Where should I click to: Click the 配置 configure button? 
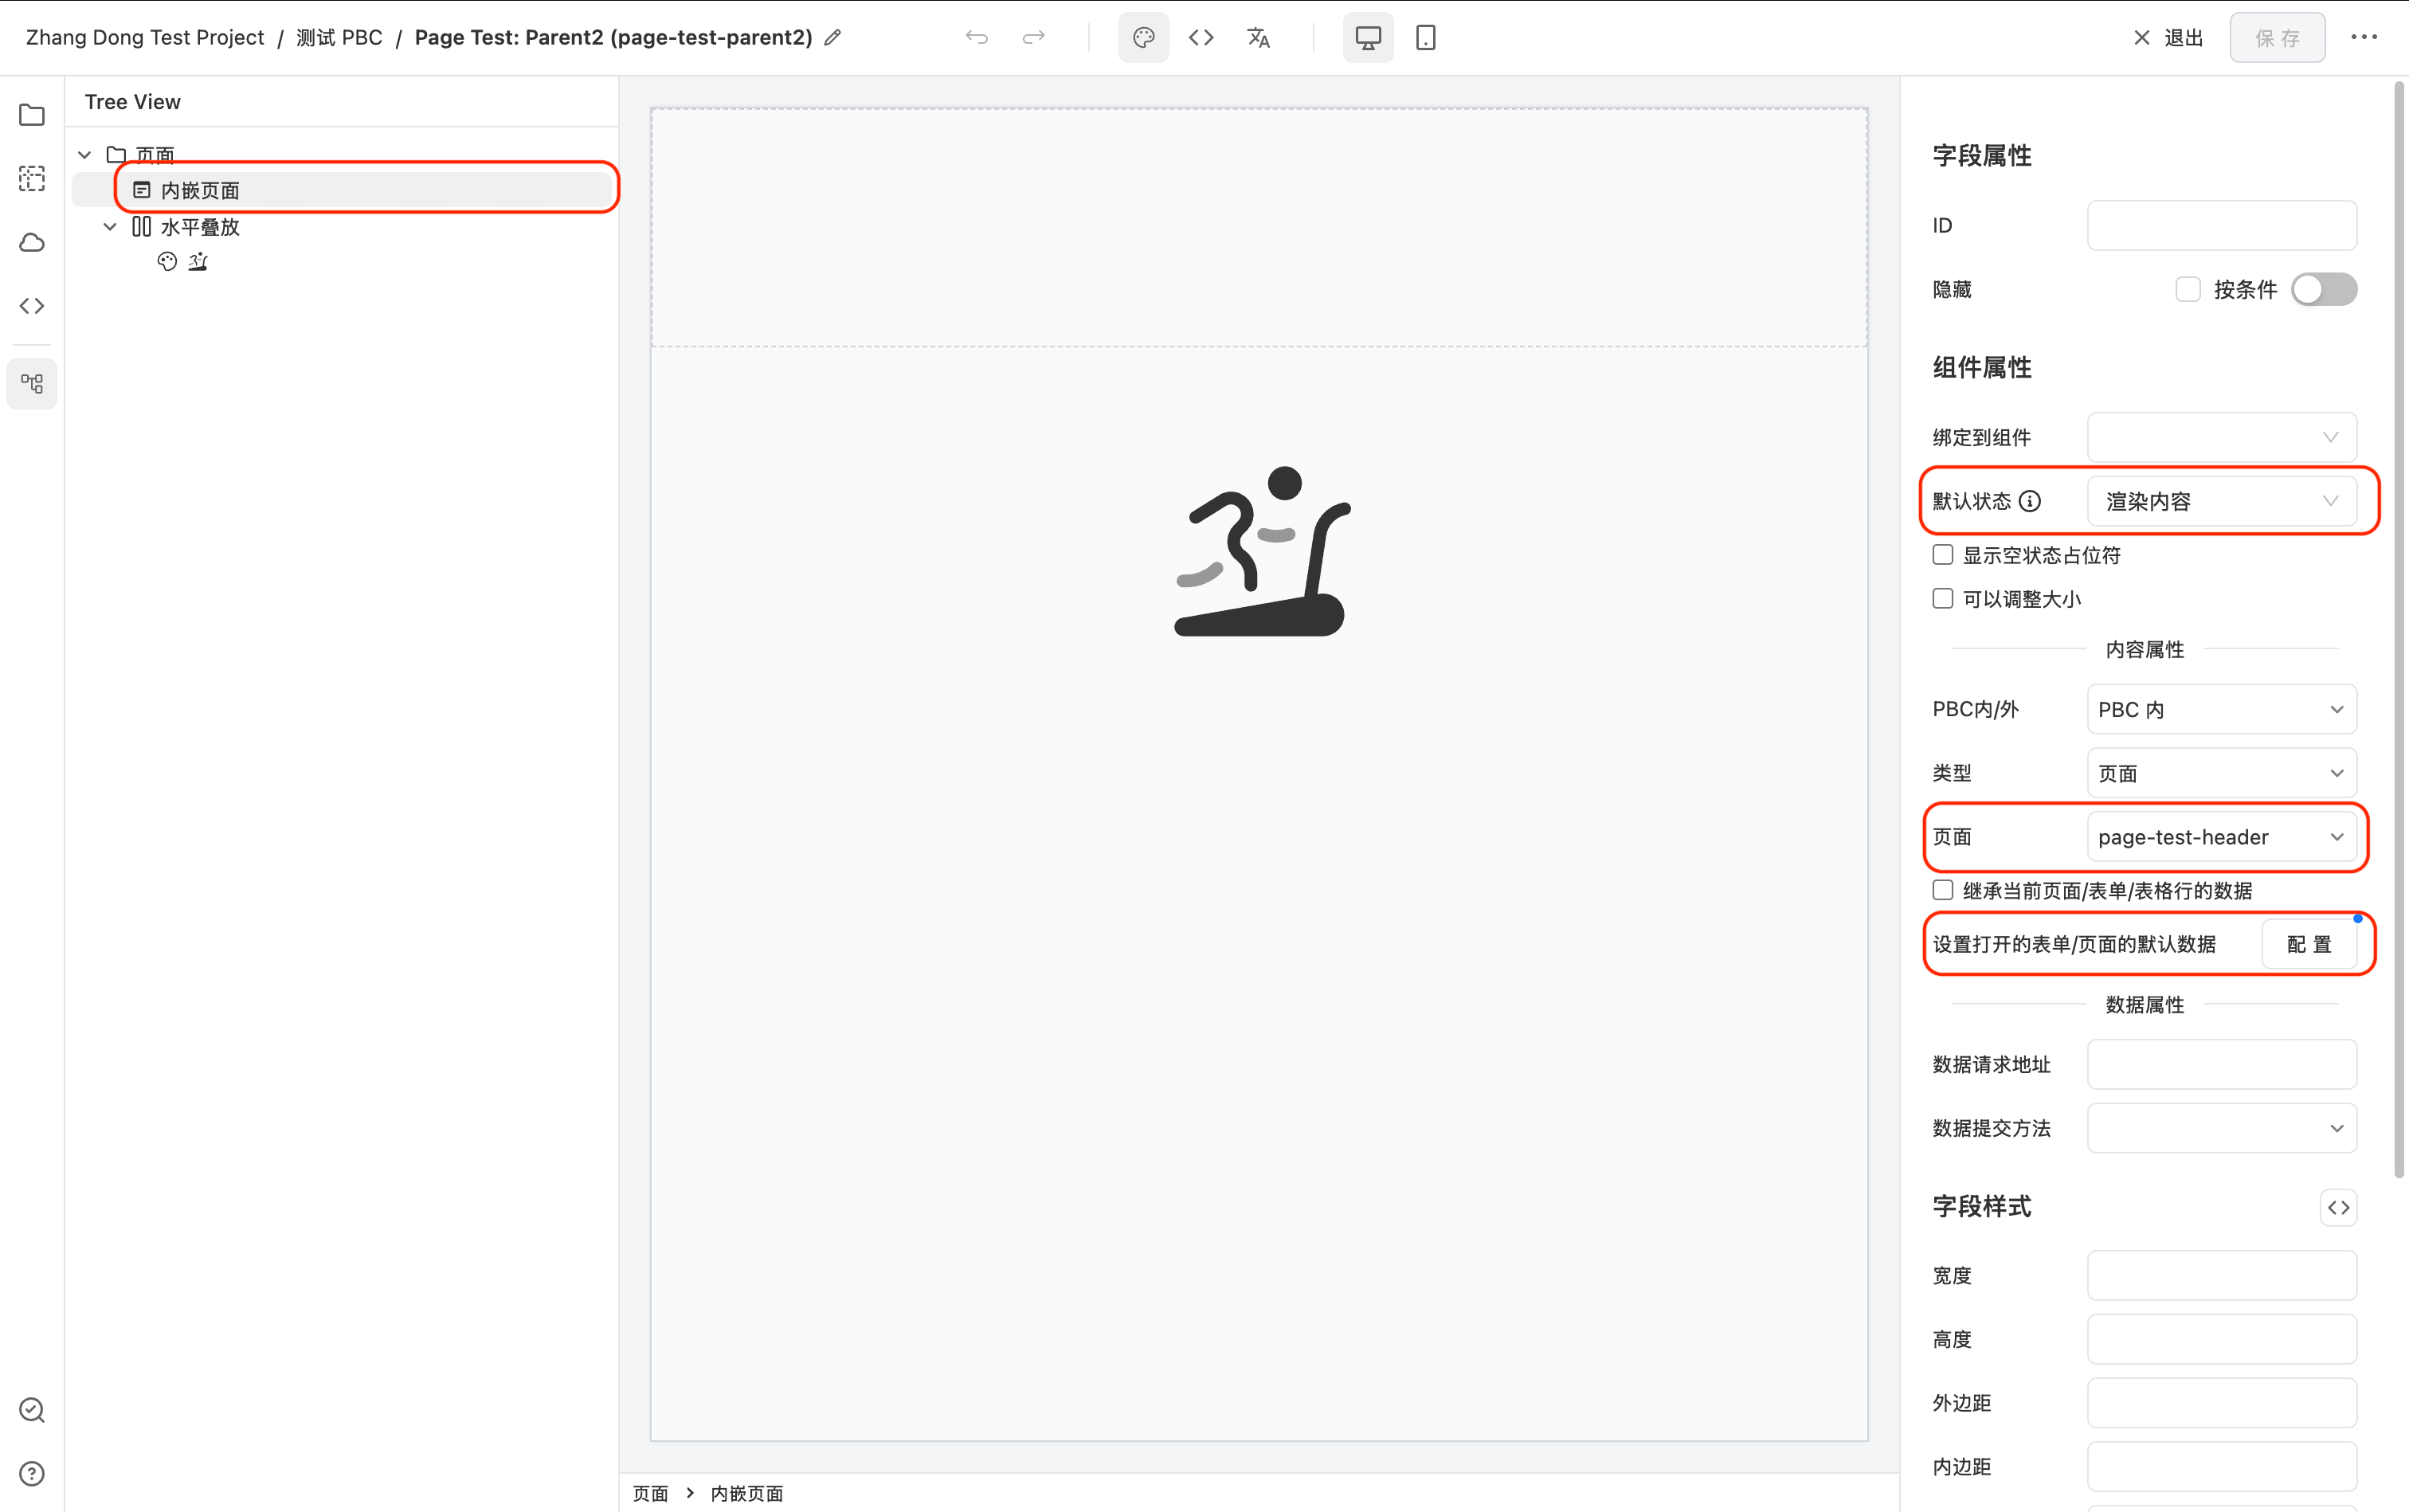coord(2309,944)
